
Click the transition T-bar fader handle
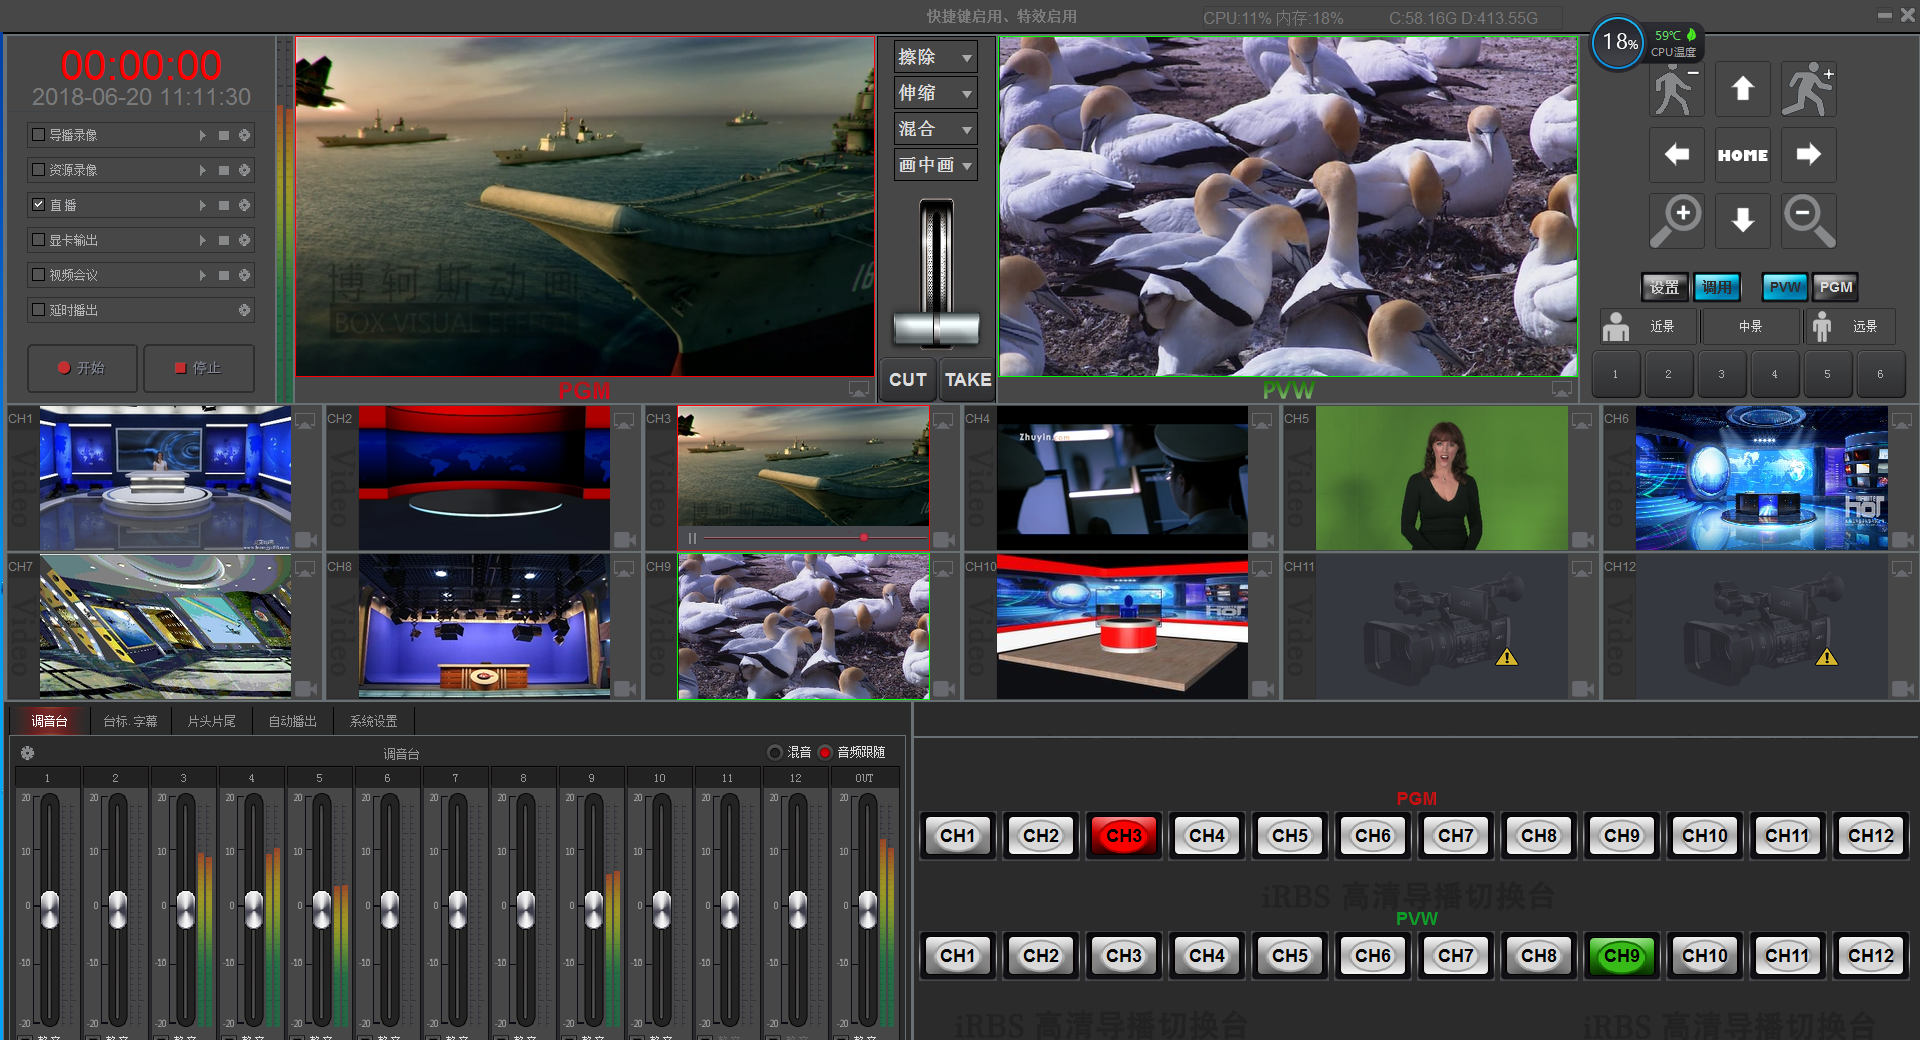coord(936,327)
